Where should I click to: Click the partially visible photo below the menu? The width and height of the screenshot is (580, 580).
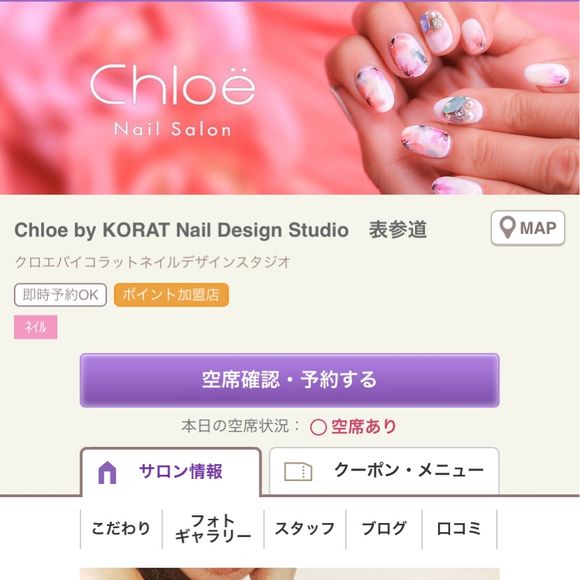coord(290,574)
